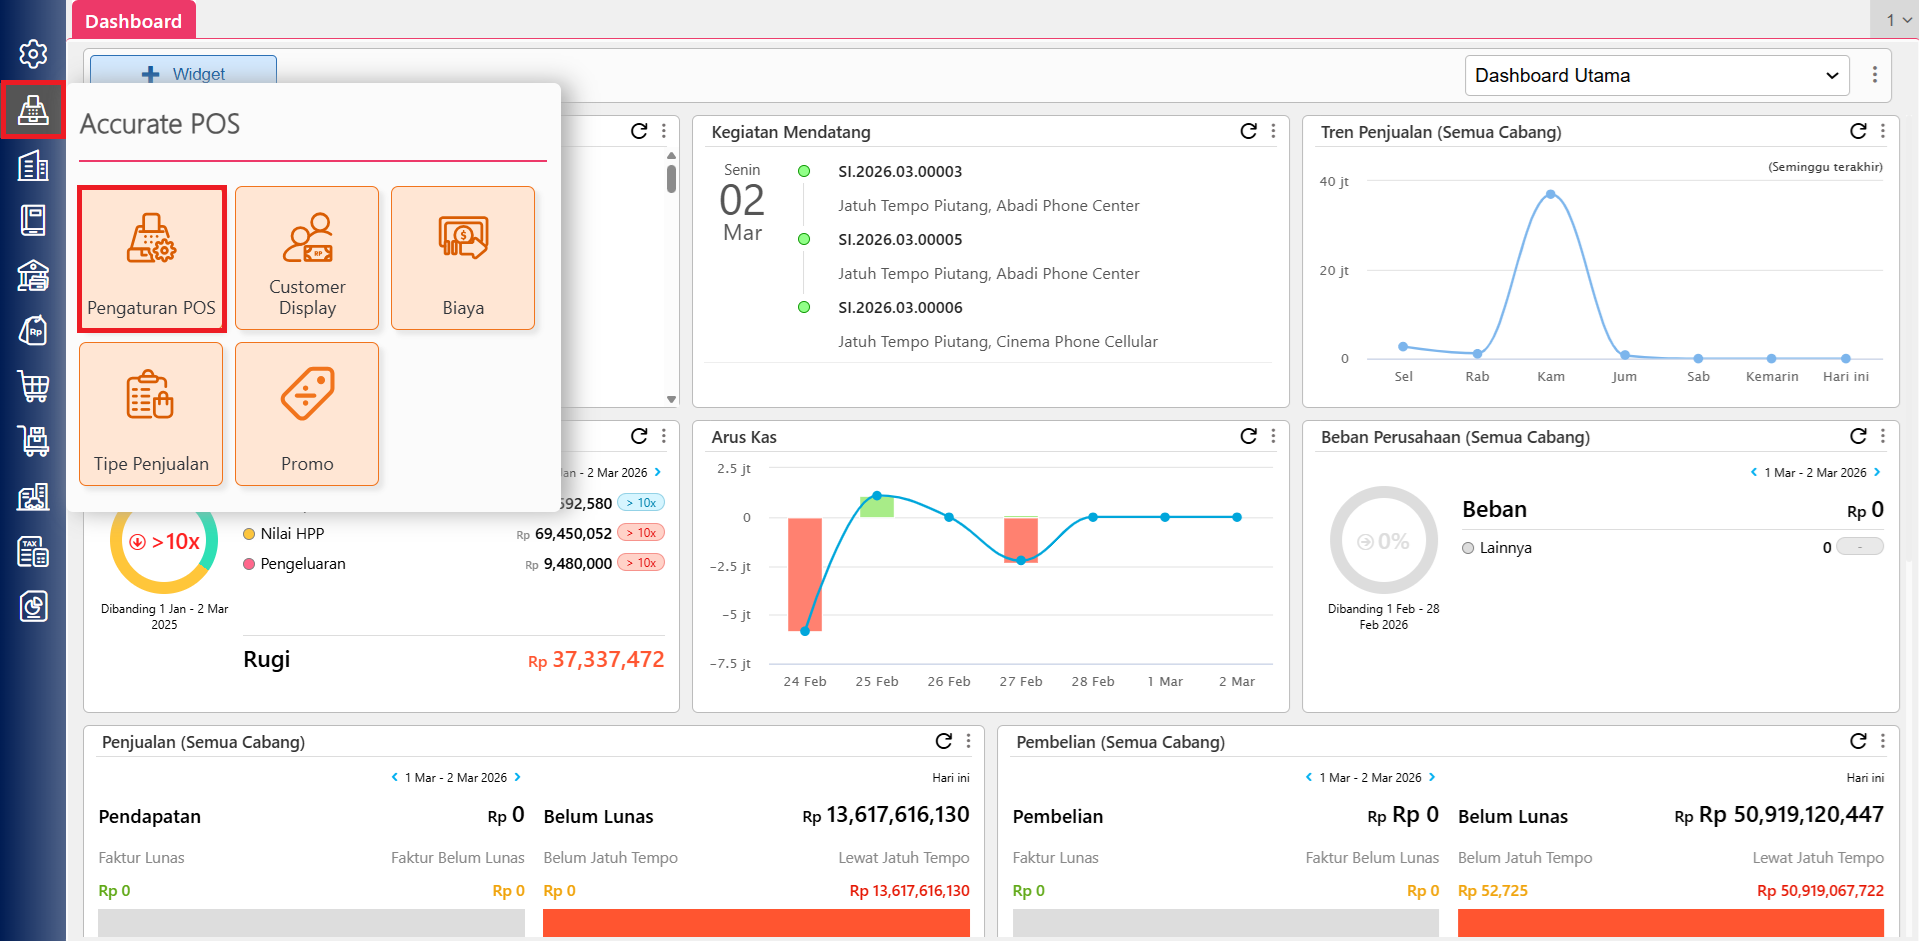Go to previous period in Penjualan widget
Screen dimensions: 1919x941
click(x=394, y=777)
